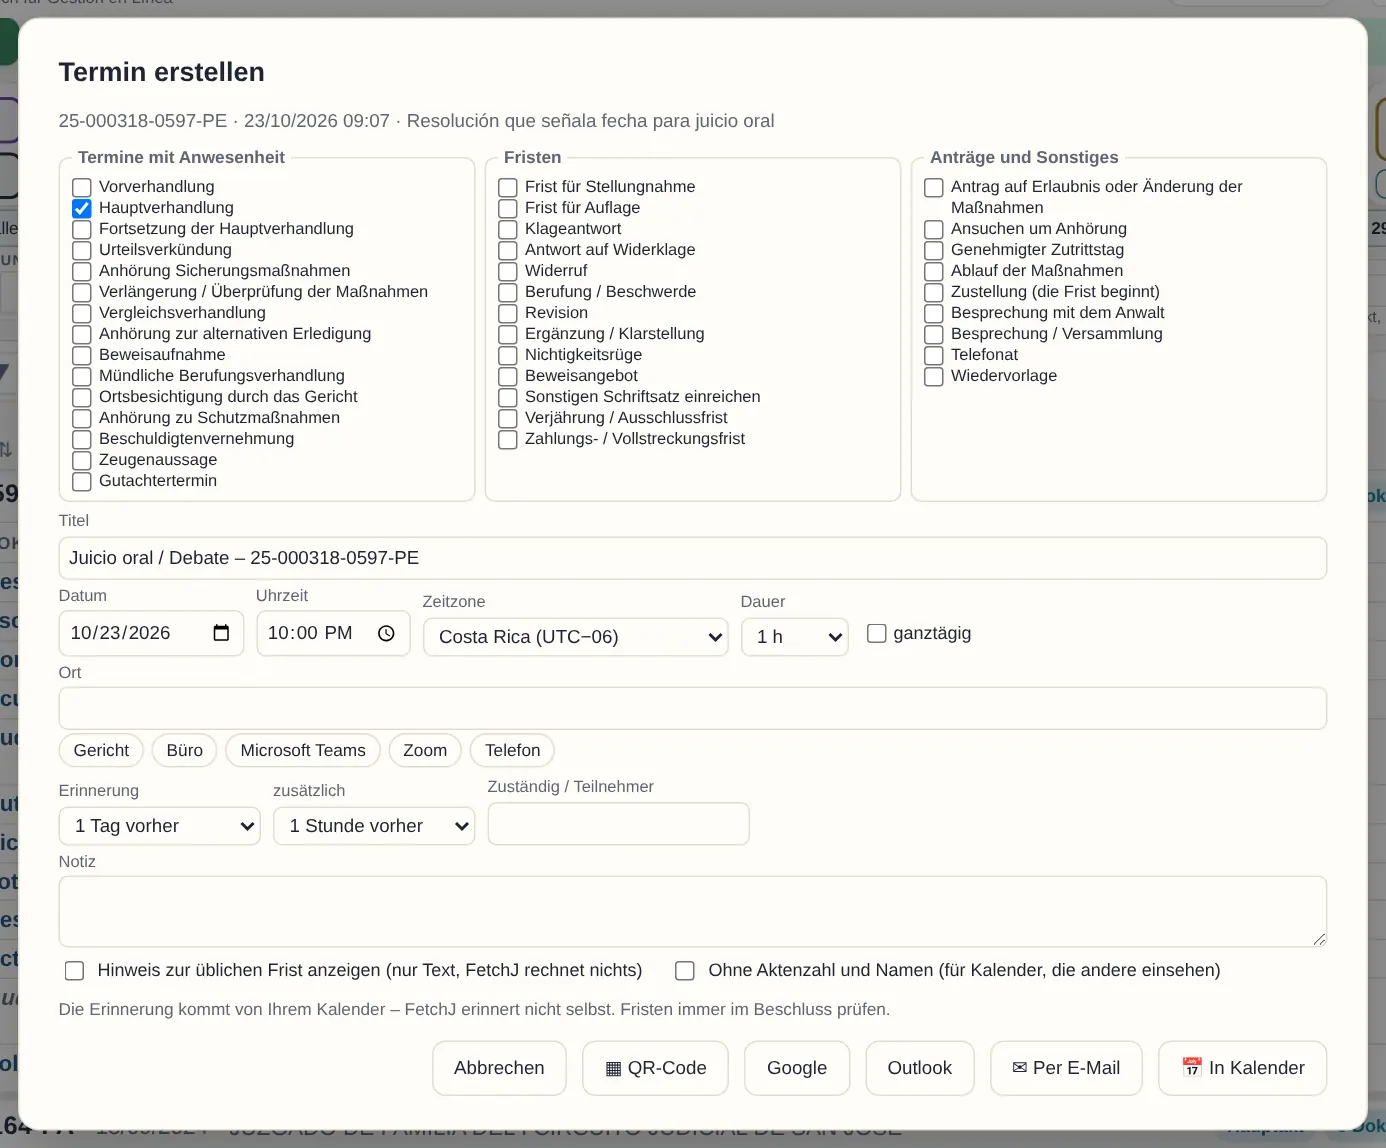Expand the Erinnerung 1 Tag vorher dropdown
The width and height of the screenshot is (1386, 1148).
[x=160, y=826]
